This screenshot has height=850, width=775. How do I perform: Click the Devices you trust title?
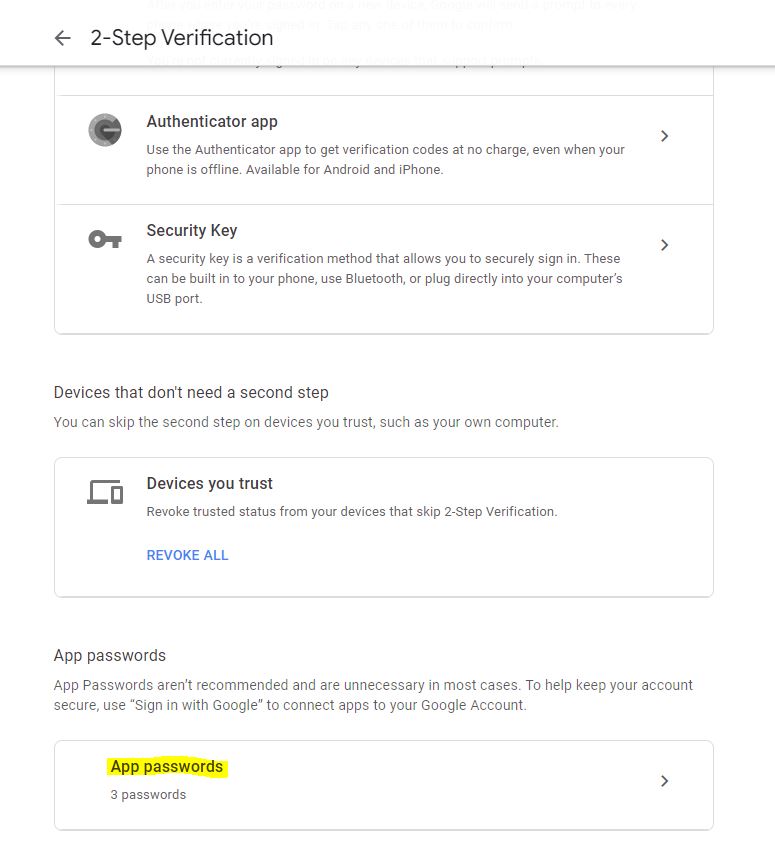click(x=210, y=483)
